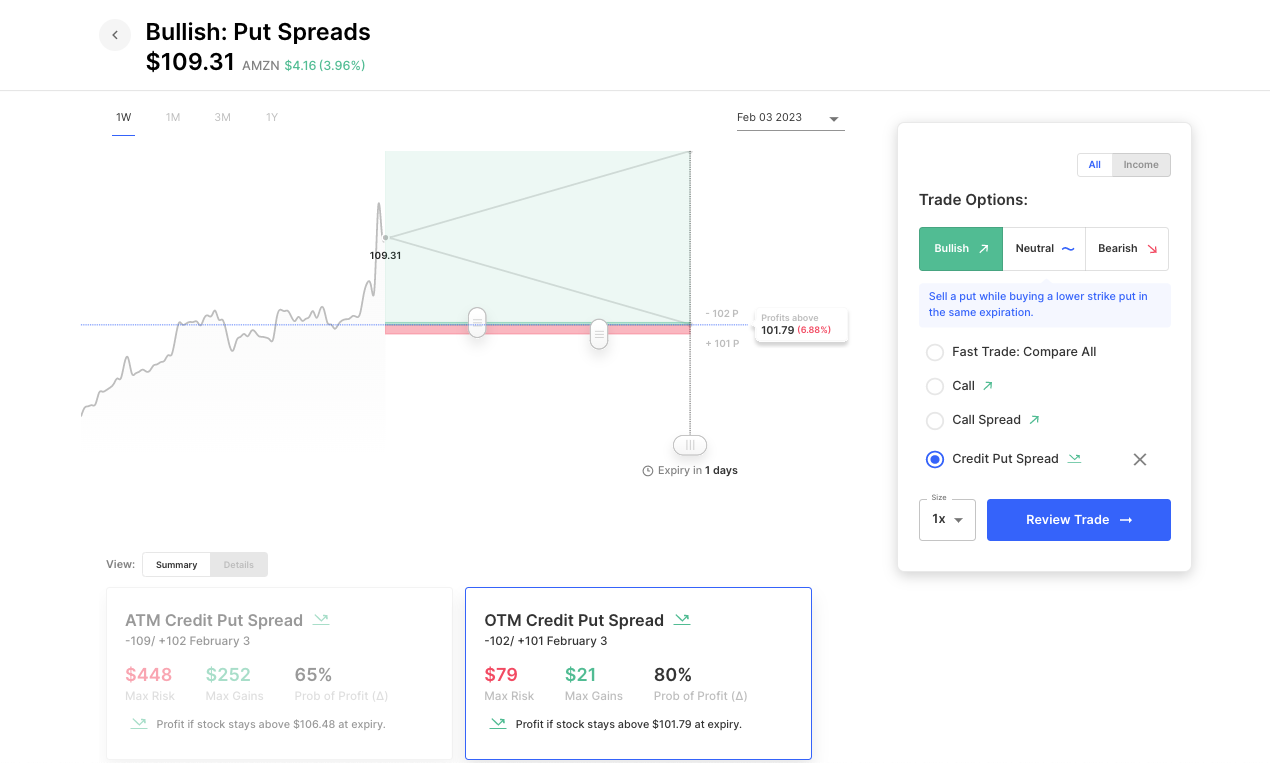
Task: Select the Call Spread radio button
Action: [934, 420]
